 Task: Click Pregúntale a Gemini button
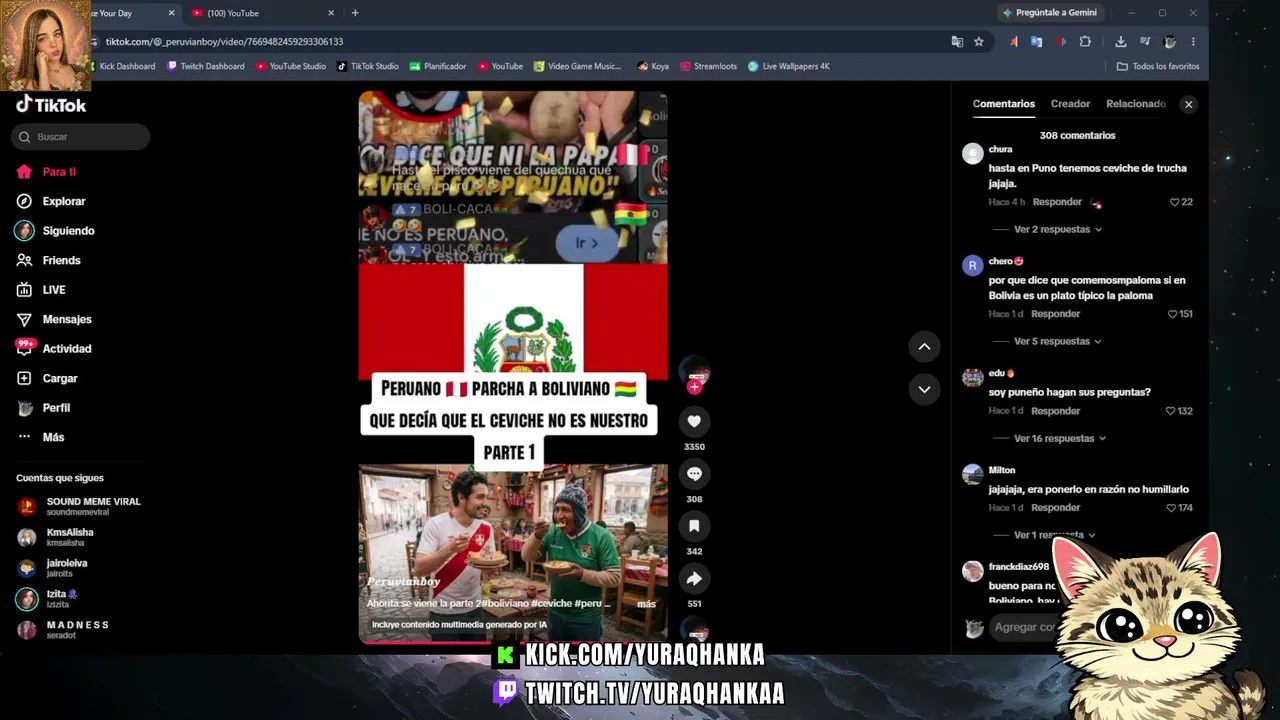pyautogui.click(x=1050, y=13)
